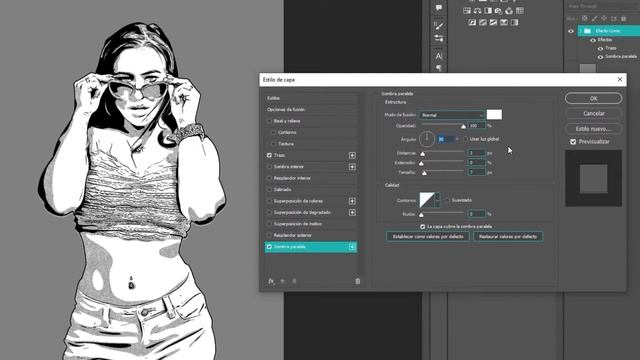Click Restaurar valores por defecto
The height and width of the screenshot is (360, 640).
(508, 236)
